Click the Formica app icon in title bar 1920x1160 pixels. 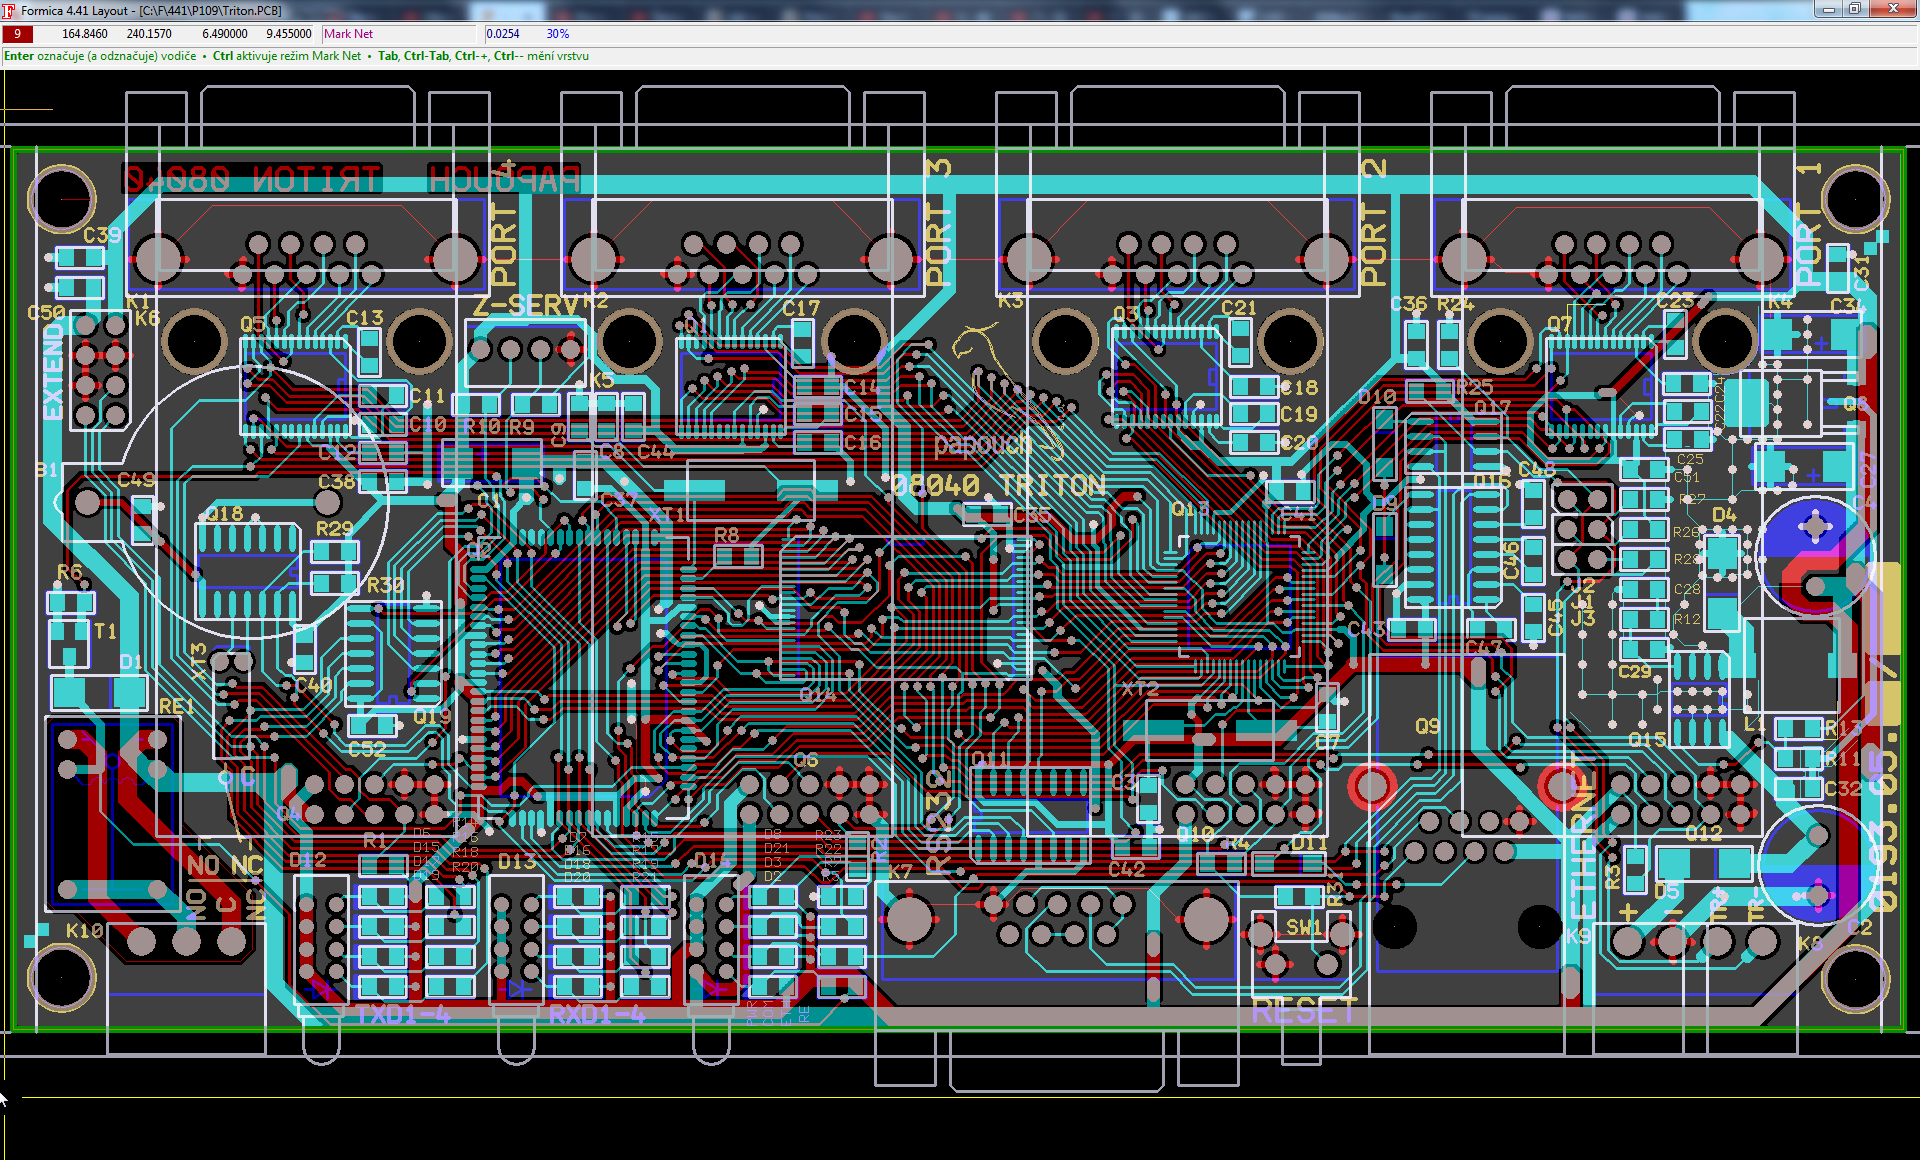(9, 10)
